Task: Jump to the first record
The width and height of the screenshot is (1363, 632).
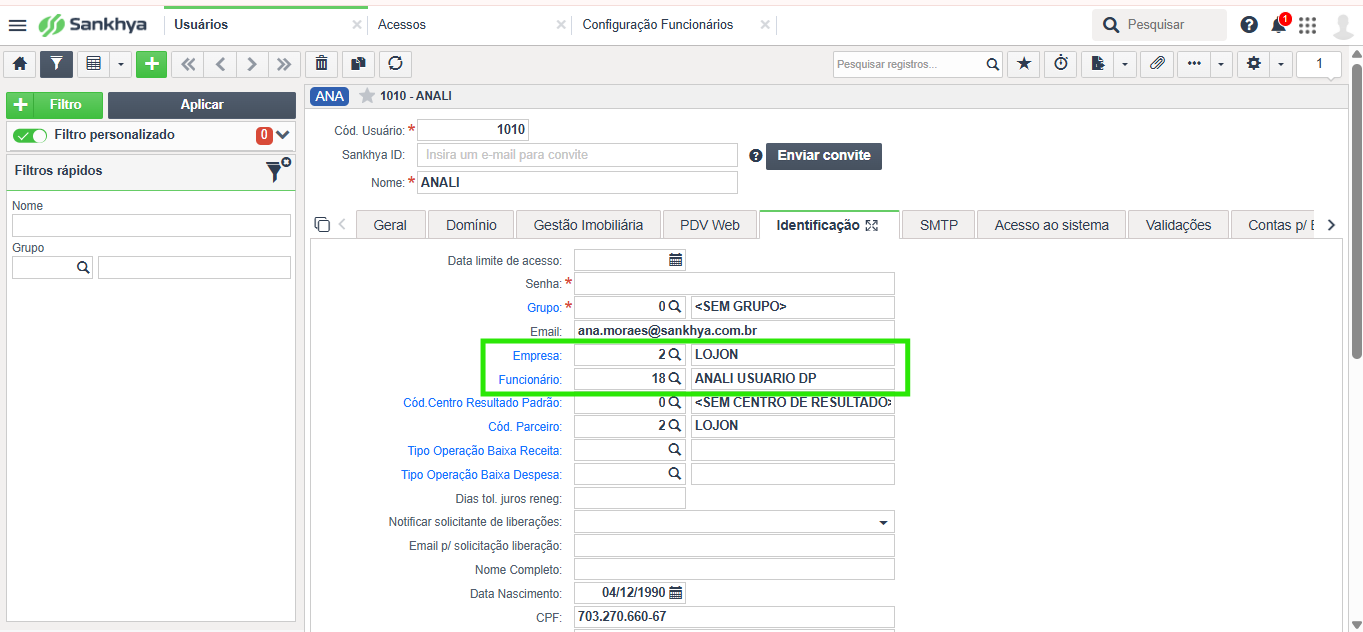Action: (x=187, y=64)
